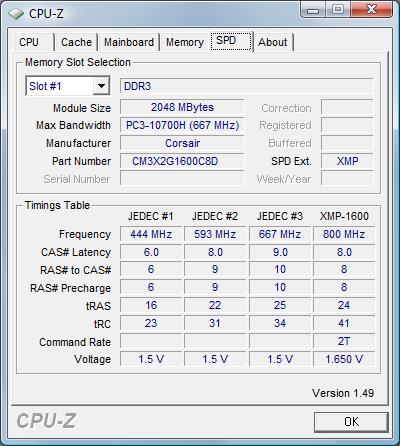Click the JEDEC #1 column header
400x446 pixels.
click(x=151, y=216)
